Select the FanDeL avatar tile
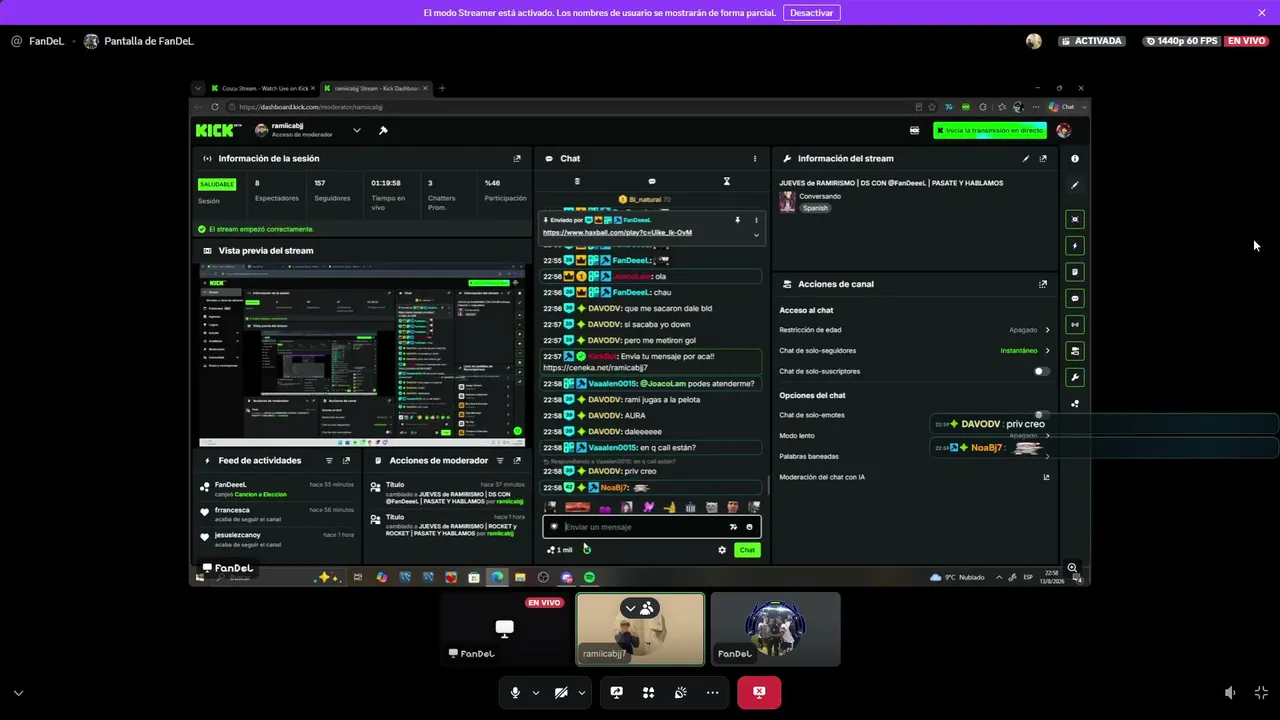Image resolution: width=1280 pixels, height=720 pixels. point(776,629)
